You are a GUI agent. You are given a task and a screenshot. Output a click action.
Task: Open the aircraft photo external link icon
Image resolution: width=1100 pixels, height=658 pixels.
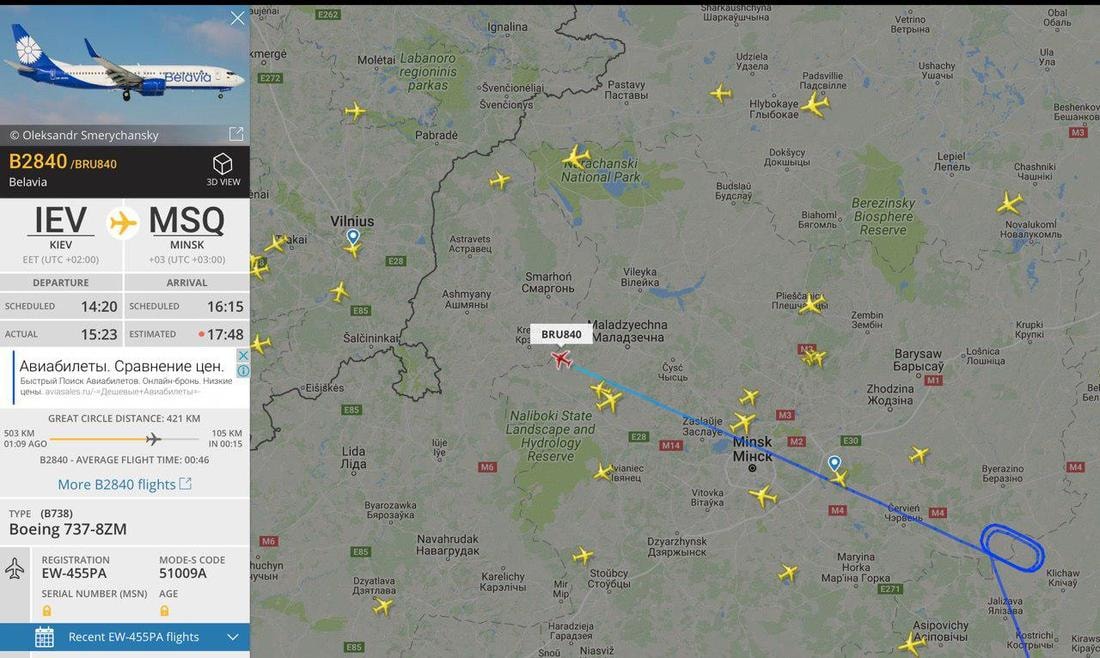[236, 133]
